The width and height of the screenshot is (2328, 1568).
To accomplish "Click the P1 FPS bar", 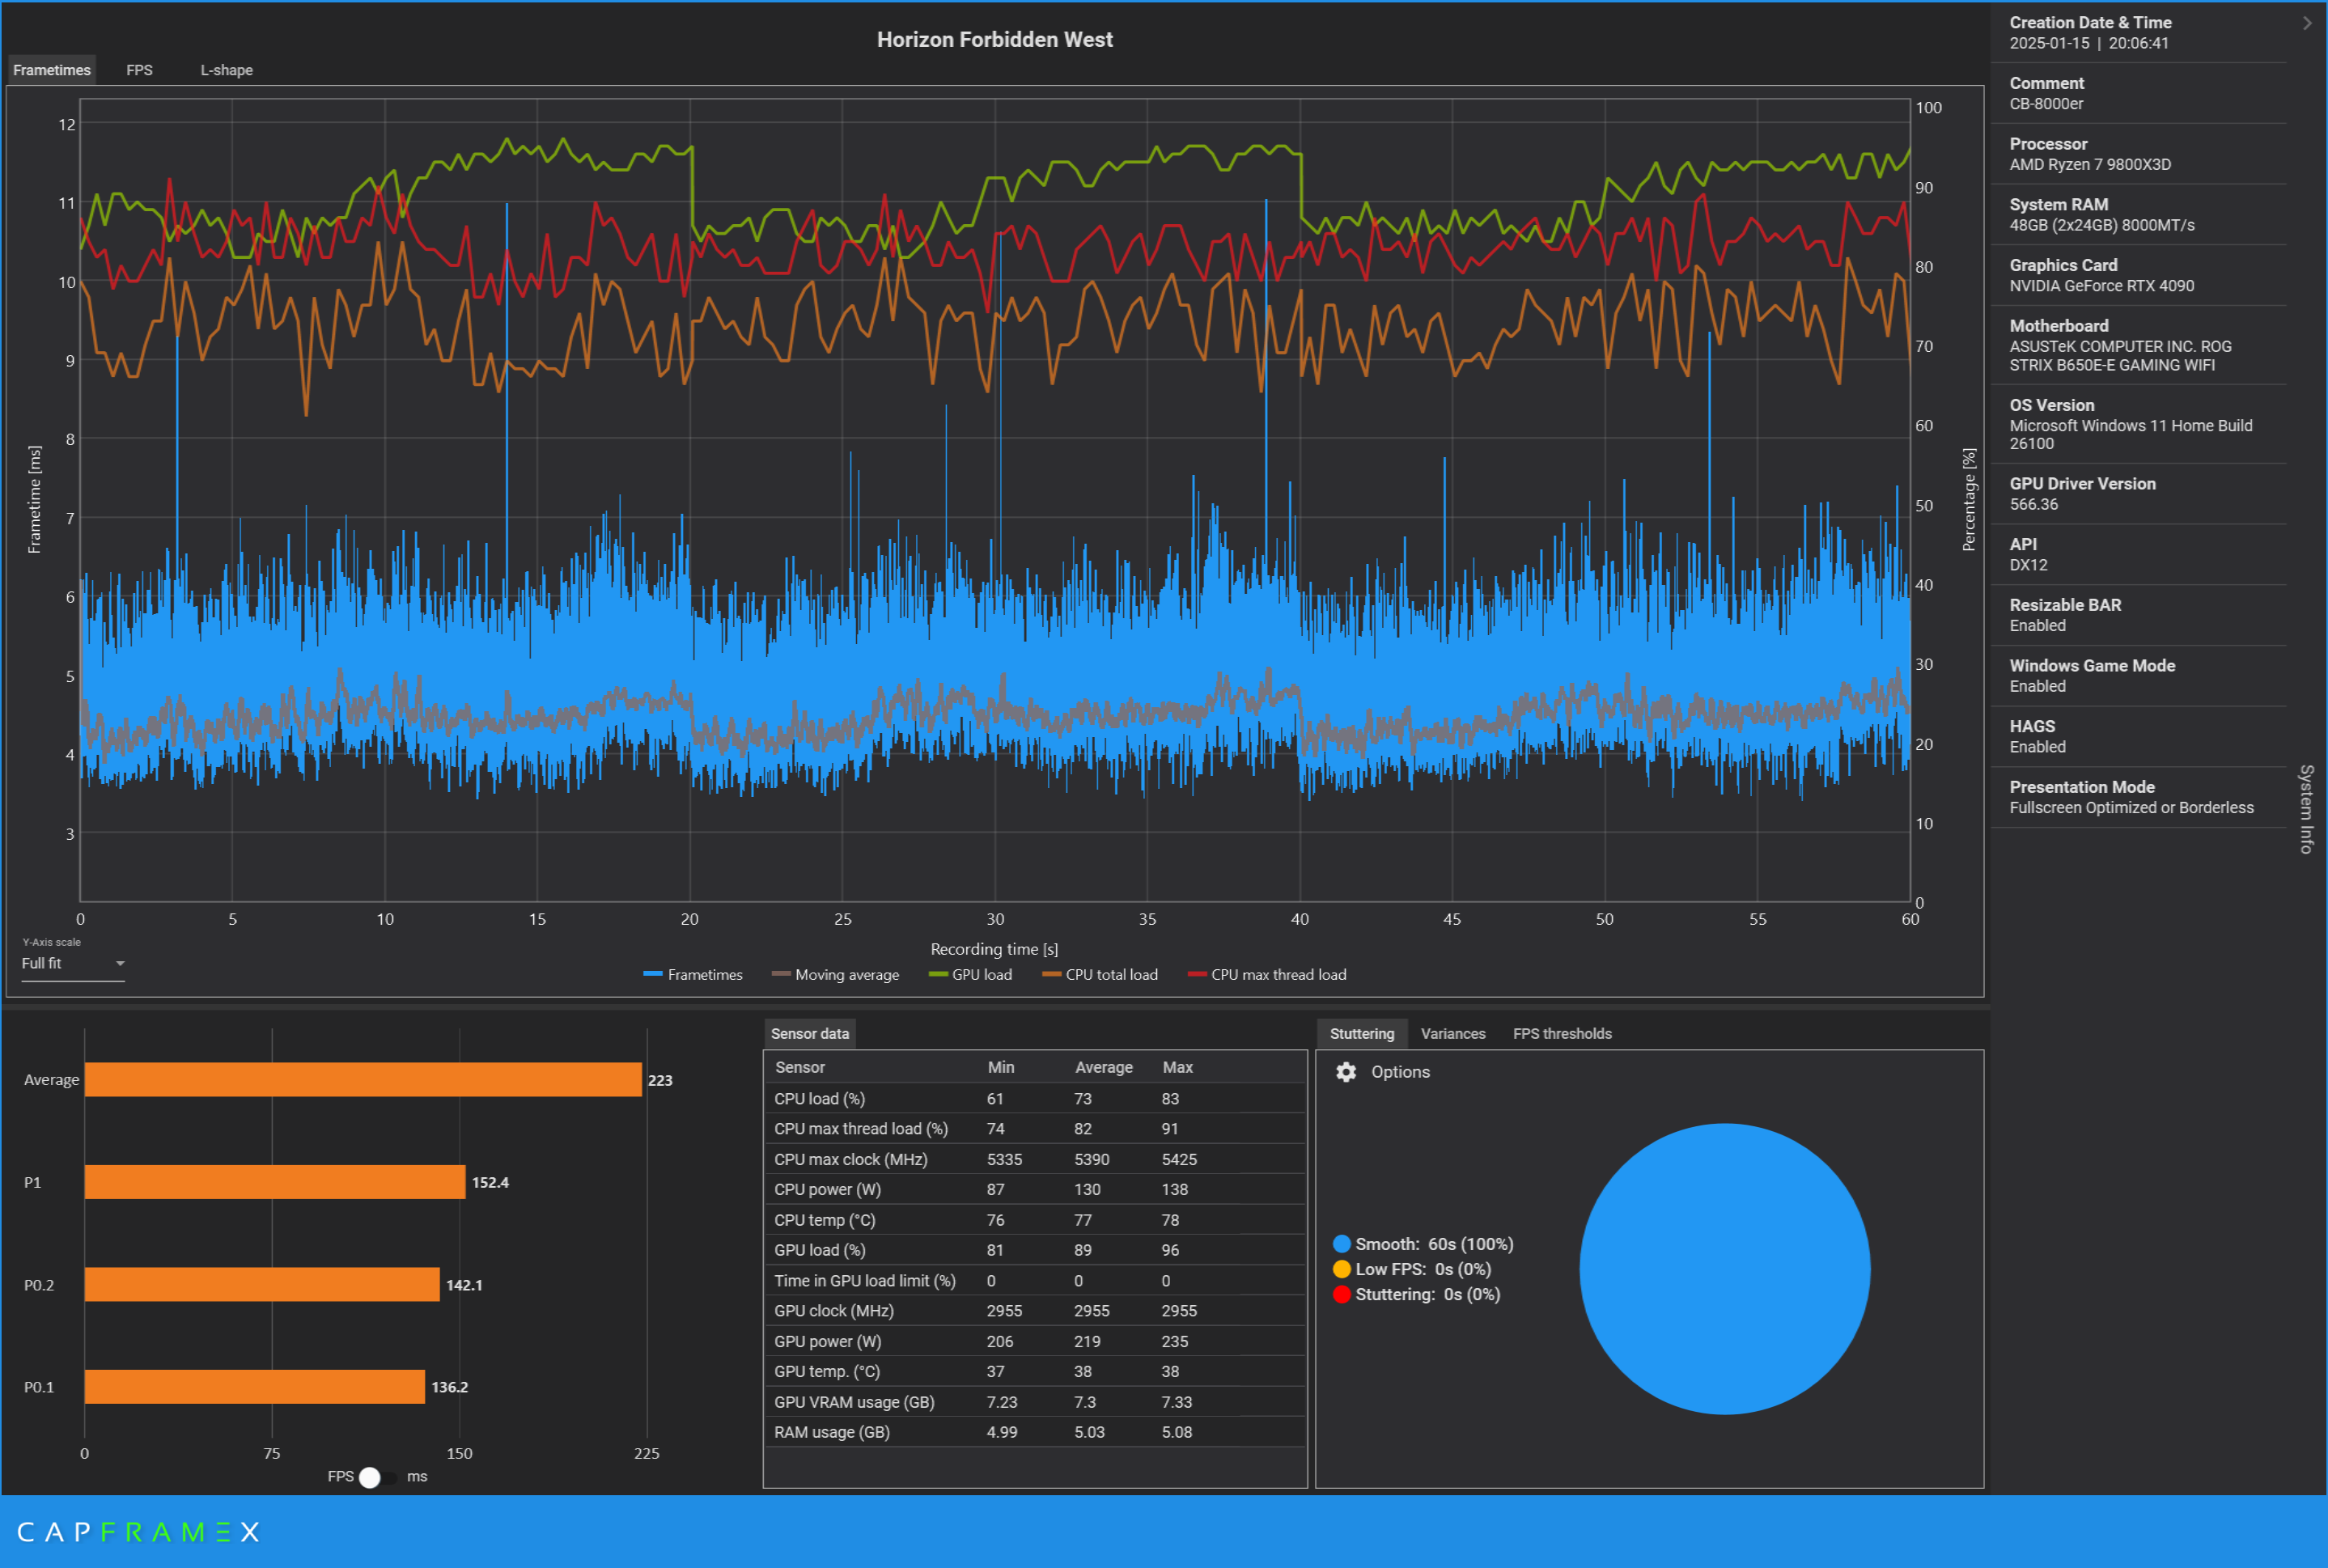I will pyautogui.click(x=275, y=1182).
